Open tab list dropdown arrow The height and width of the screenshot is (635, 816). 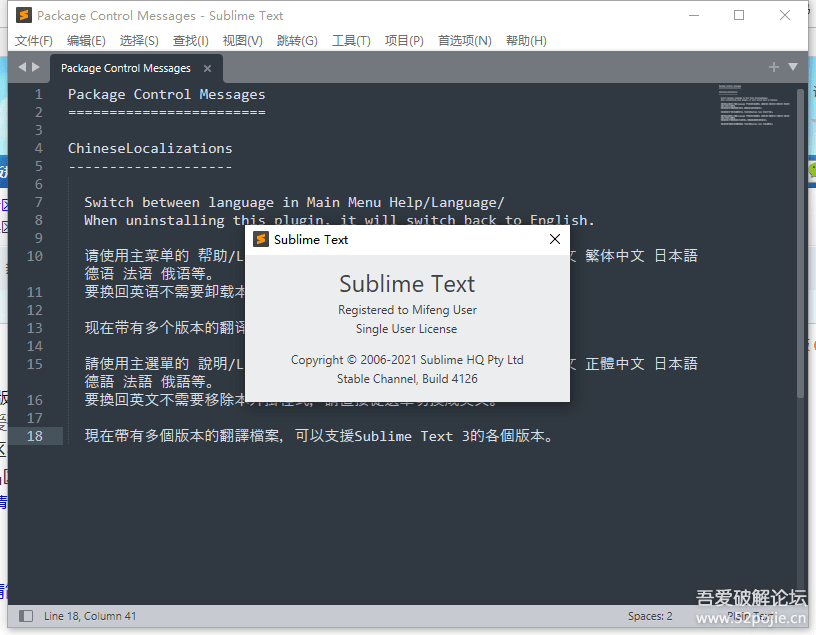(793, 67)
